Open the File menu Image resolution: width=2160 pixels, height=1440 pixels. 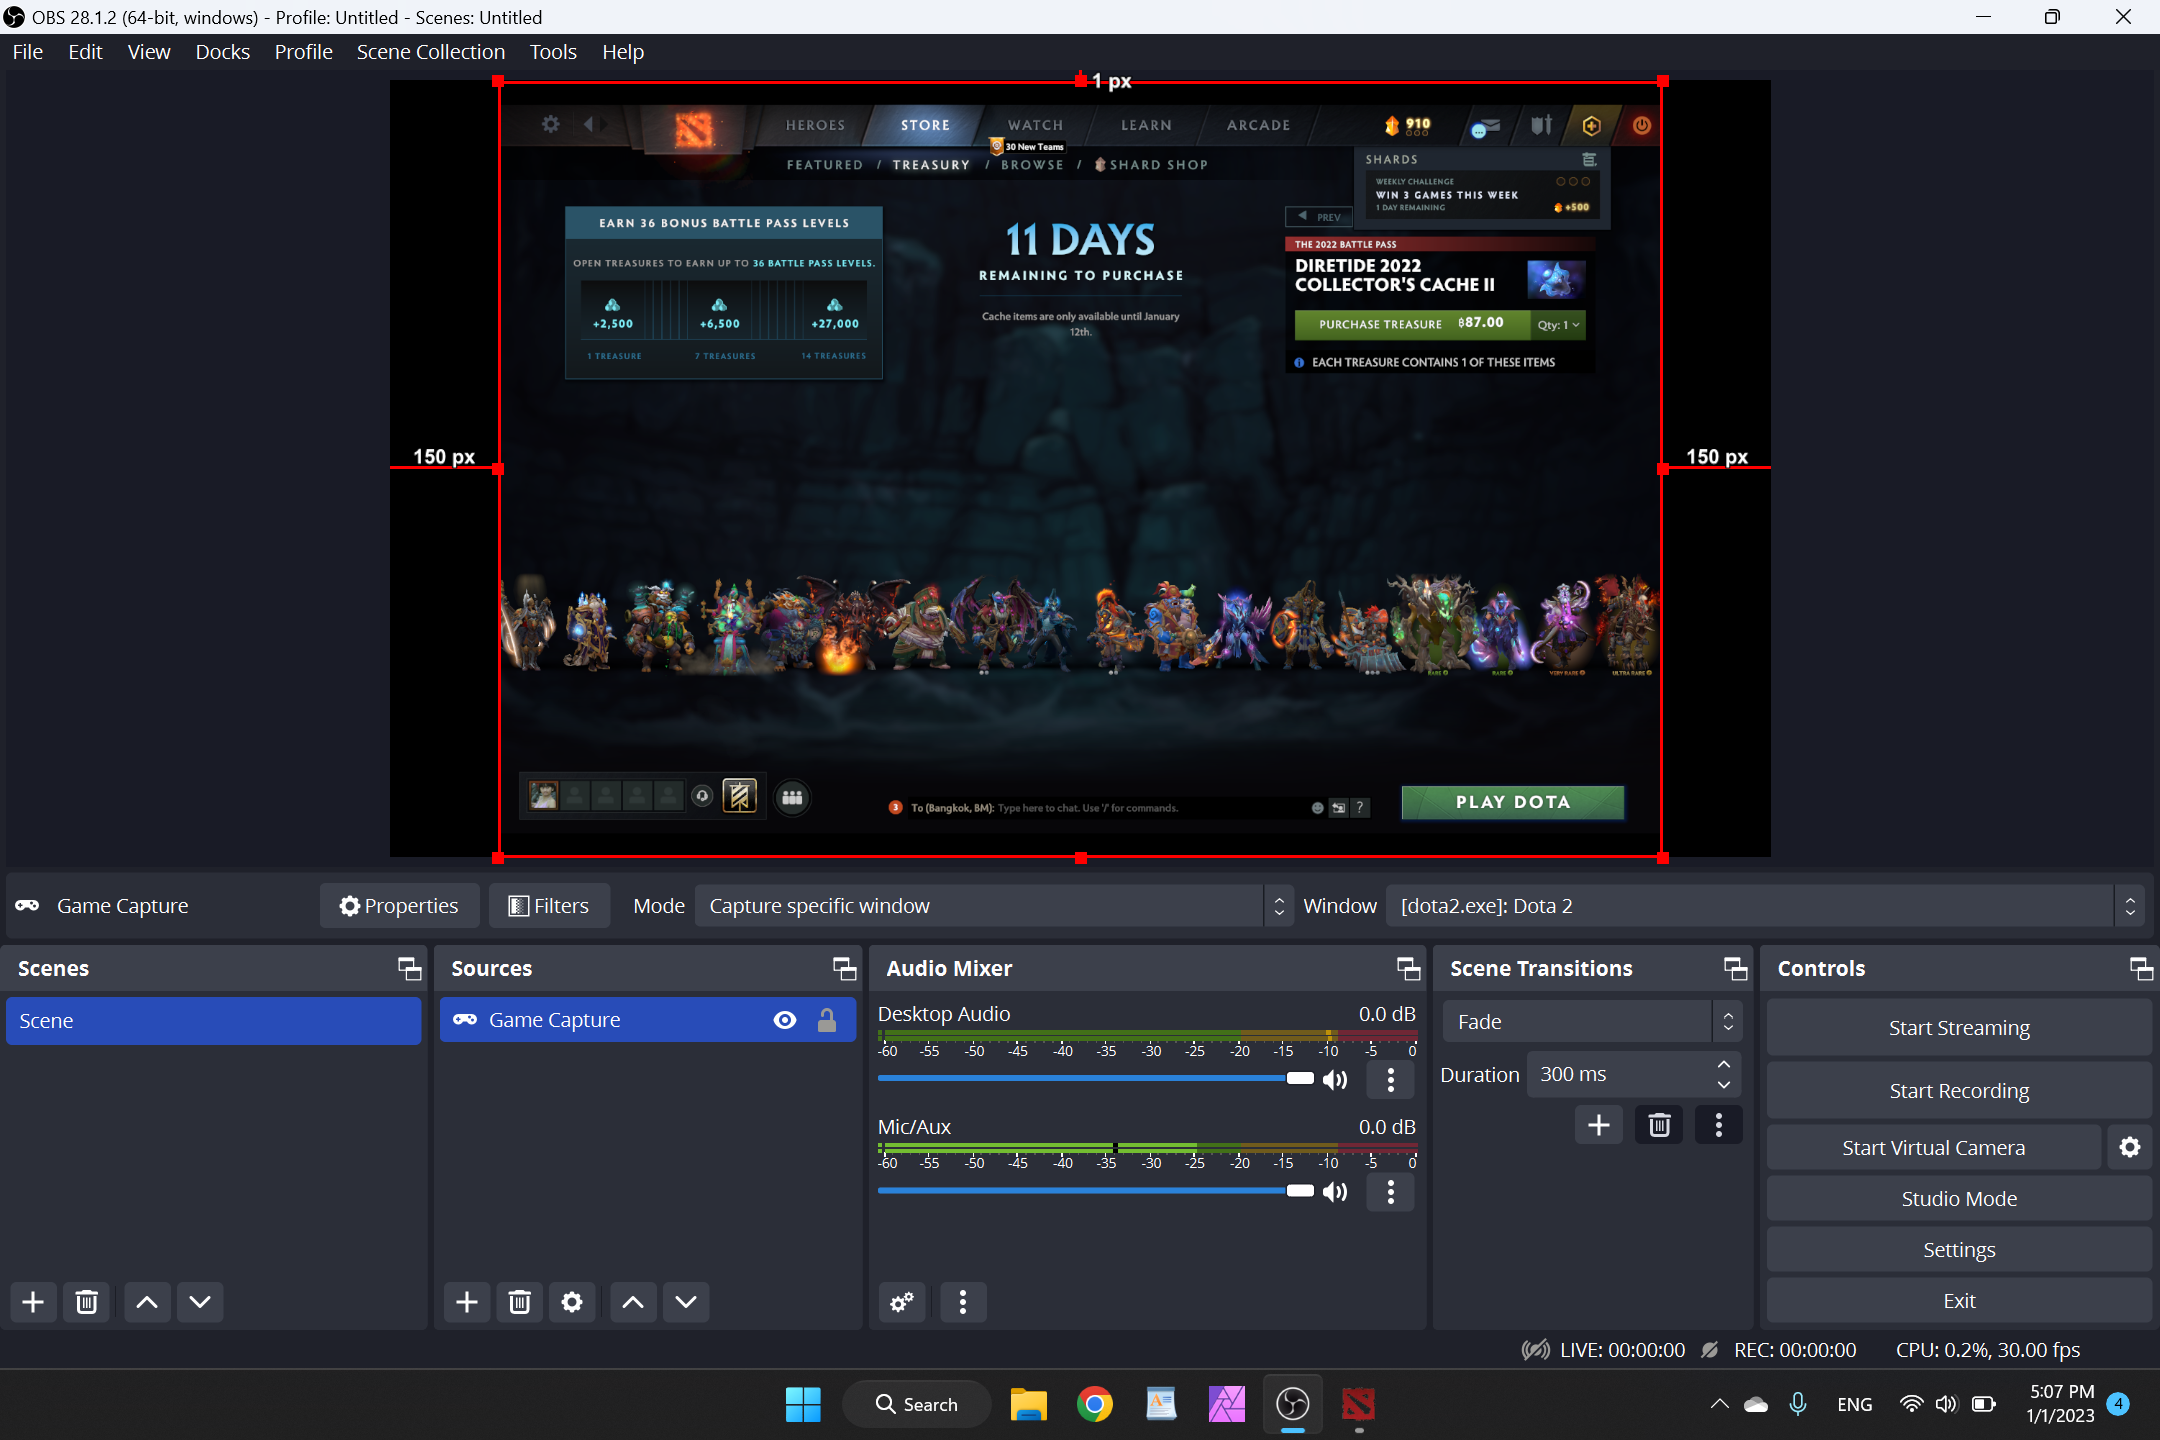(x=28, y=52)
